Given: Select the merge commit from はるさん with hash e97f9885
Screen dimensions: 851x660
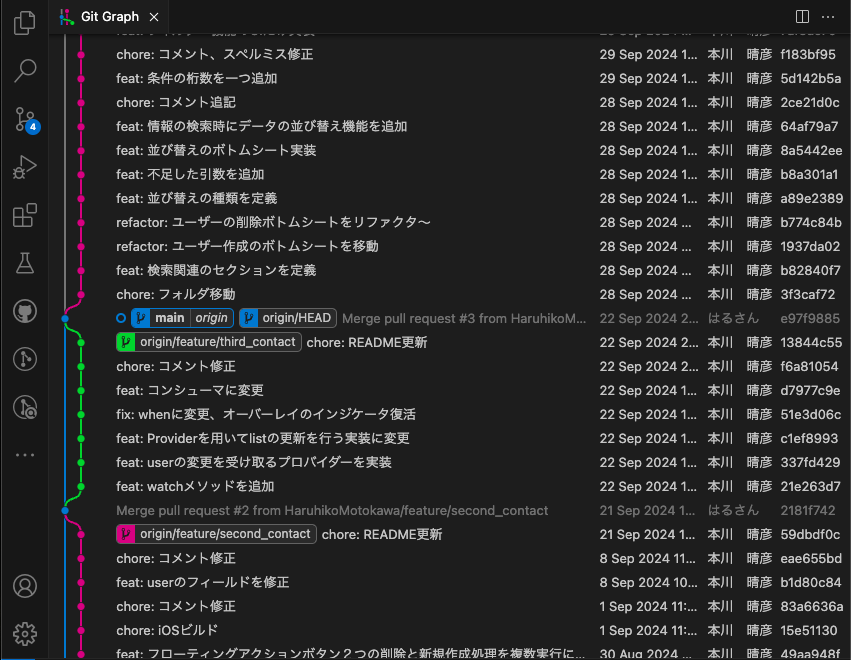Looking at the screenshot, I should pyautogui.click(x=450, y=318).
